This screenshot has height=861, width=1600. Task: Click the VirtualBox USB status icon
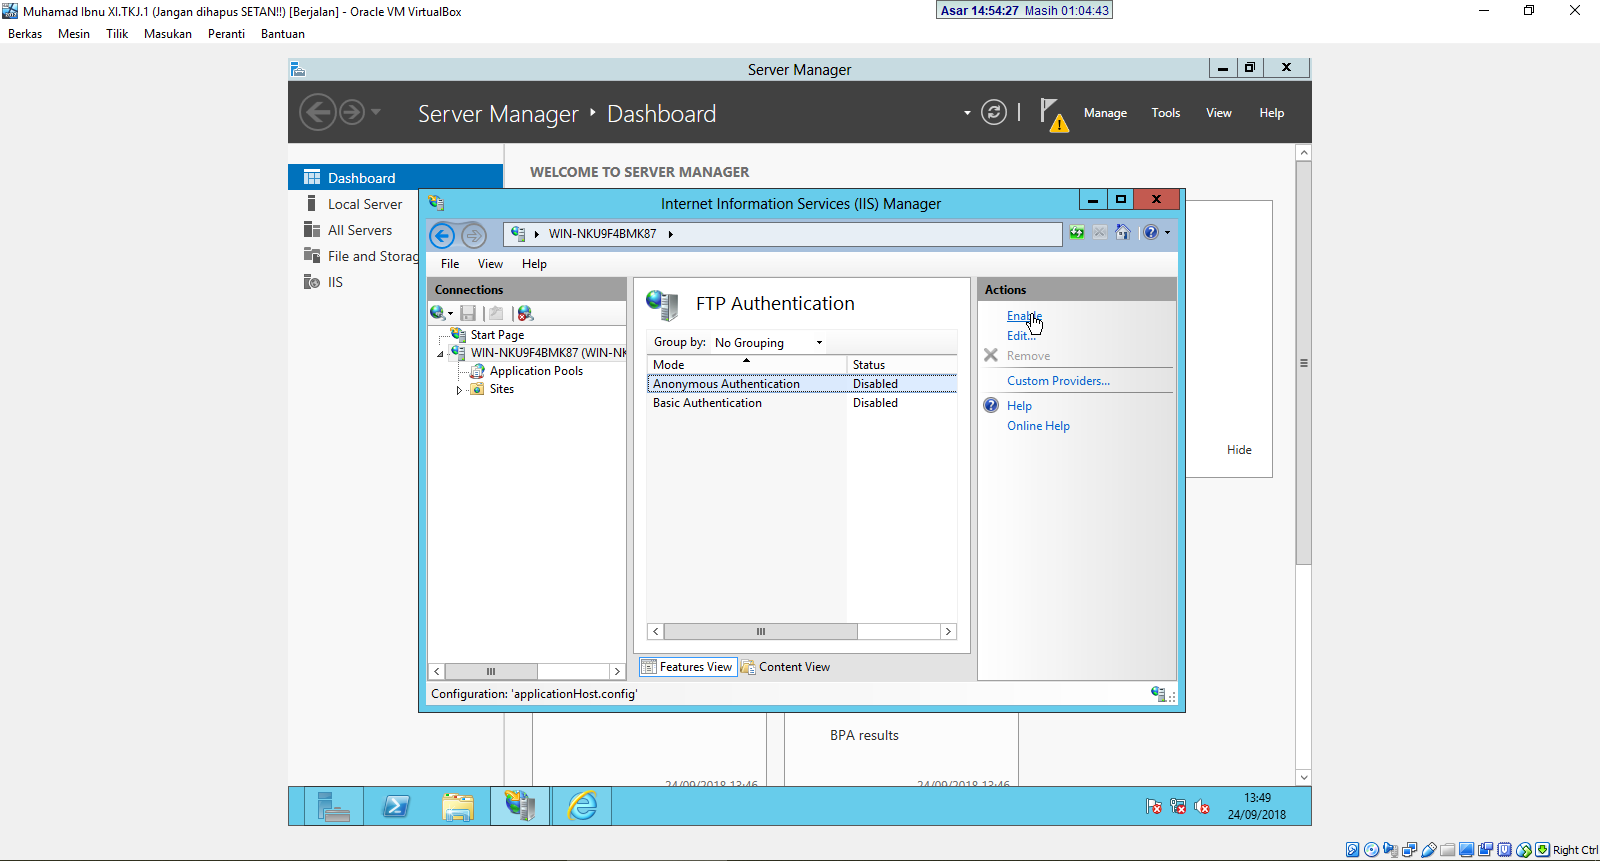[x=1429, y=850]
